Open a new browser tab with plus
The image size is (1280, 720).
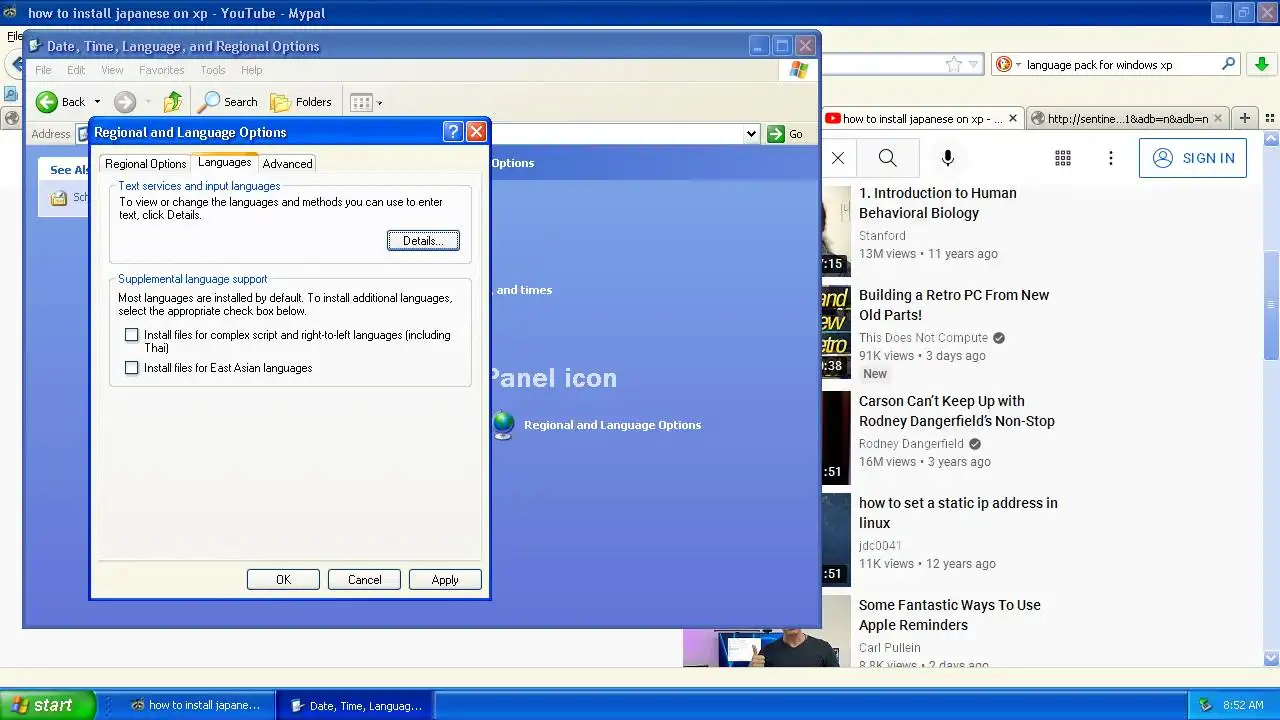pyautogui.click(x=1245, y=118)
